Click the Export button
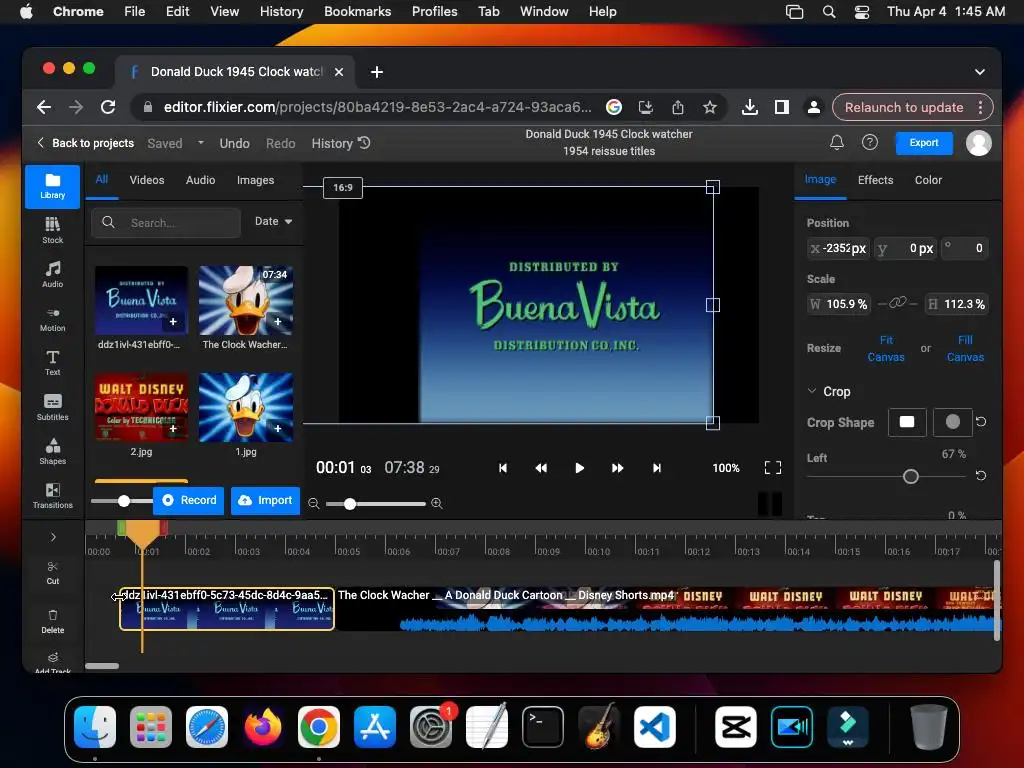1024x768 pixels. [x=923, y=142]
